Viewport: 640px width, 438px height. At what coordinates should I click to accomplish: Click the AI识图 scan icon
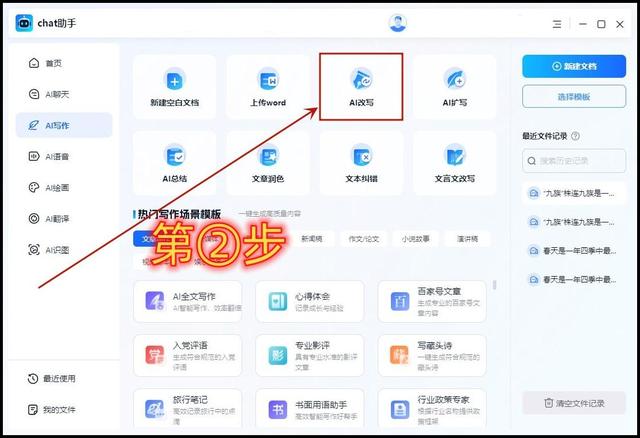point(34,249)
